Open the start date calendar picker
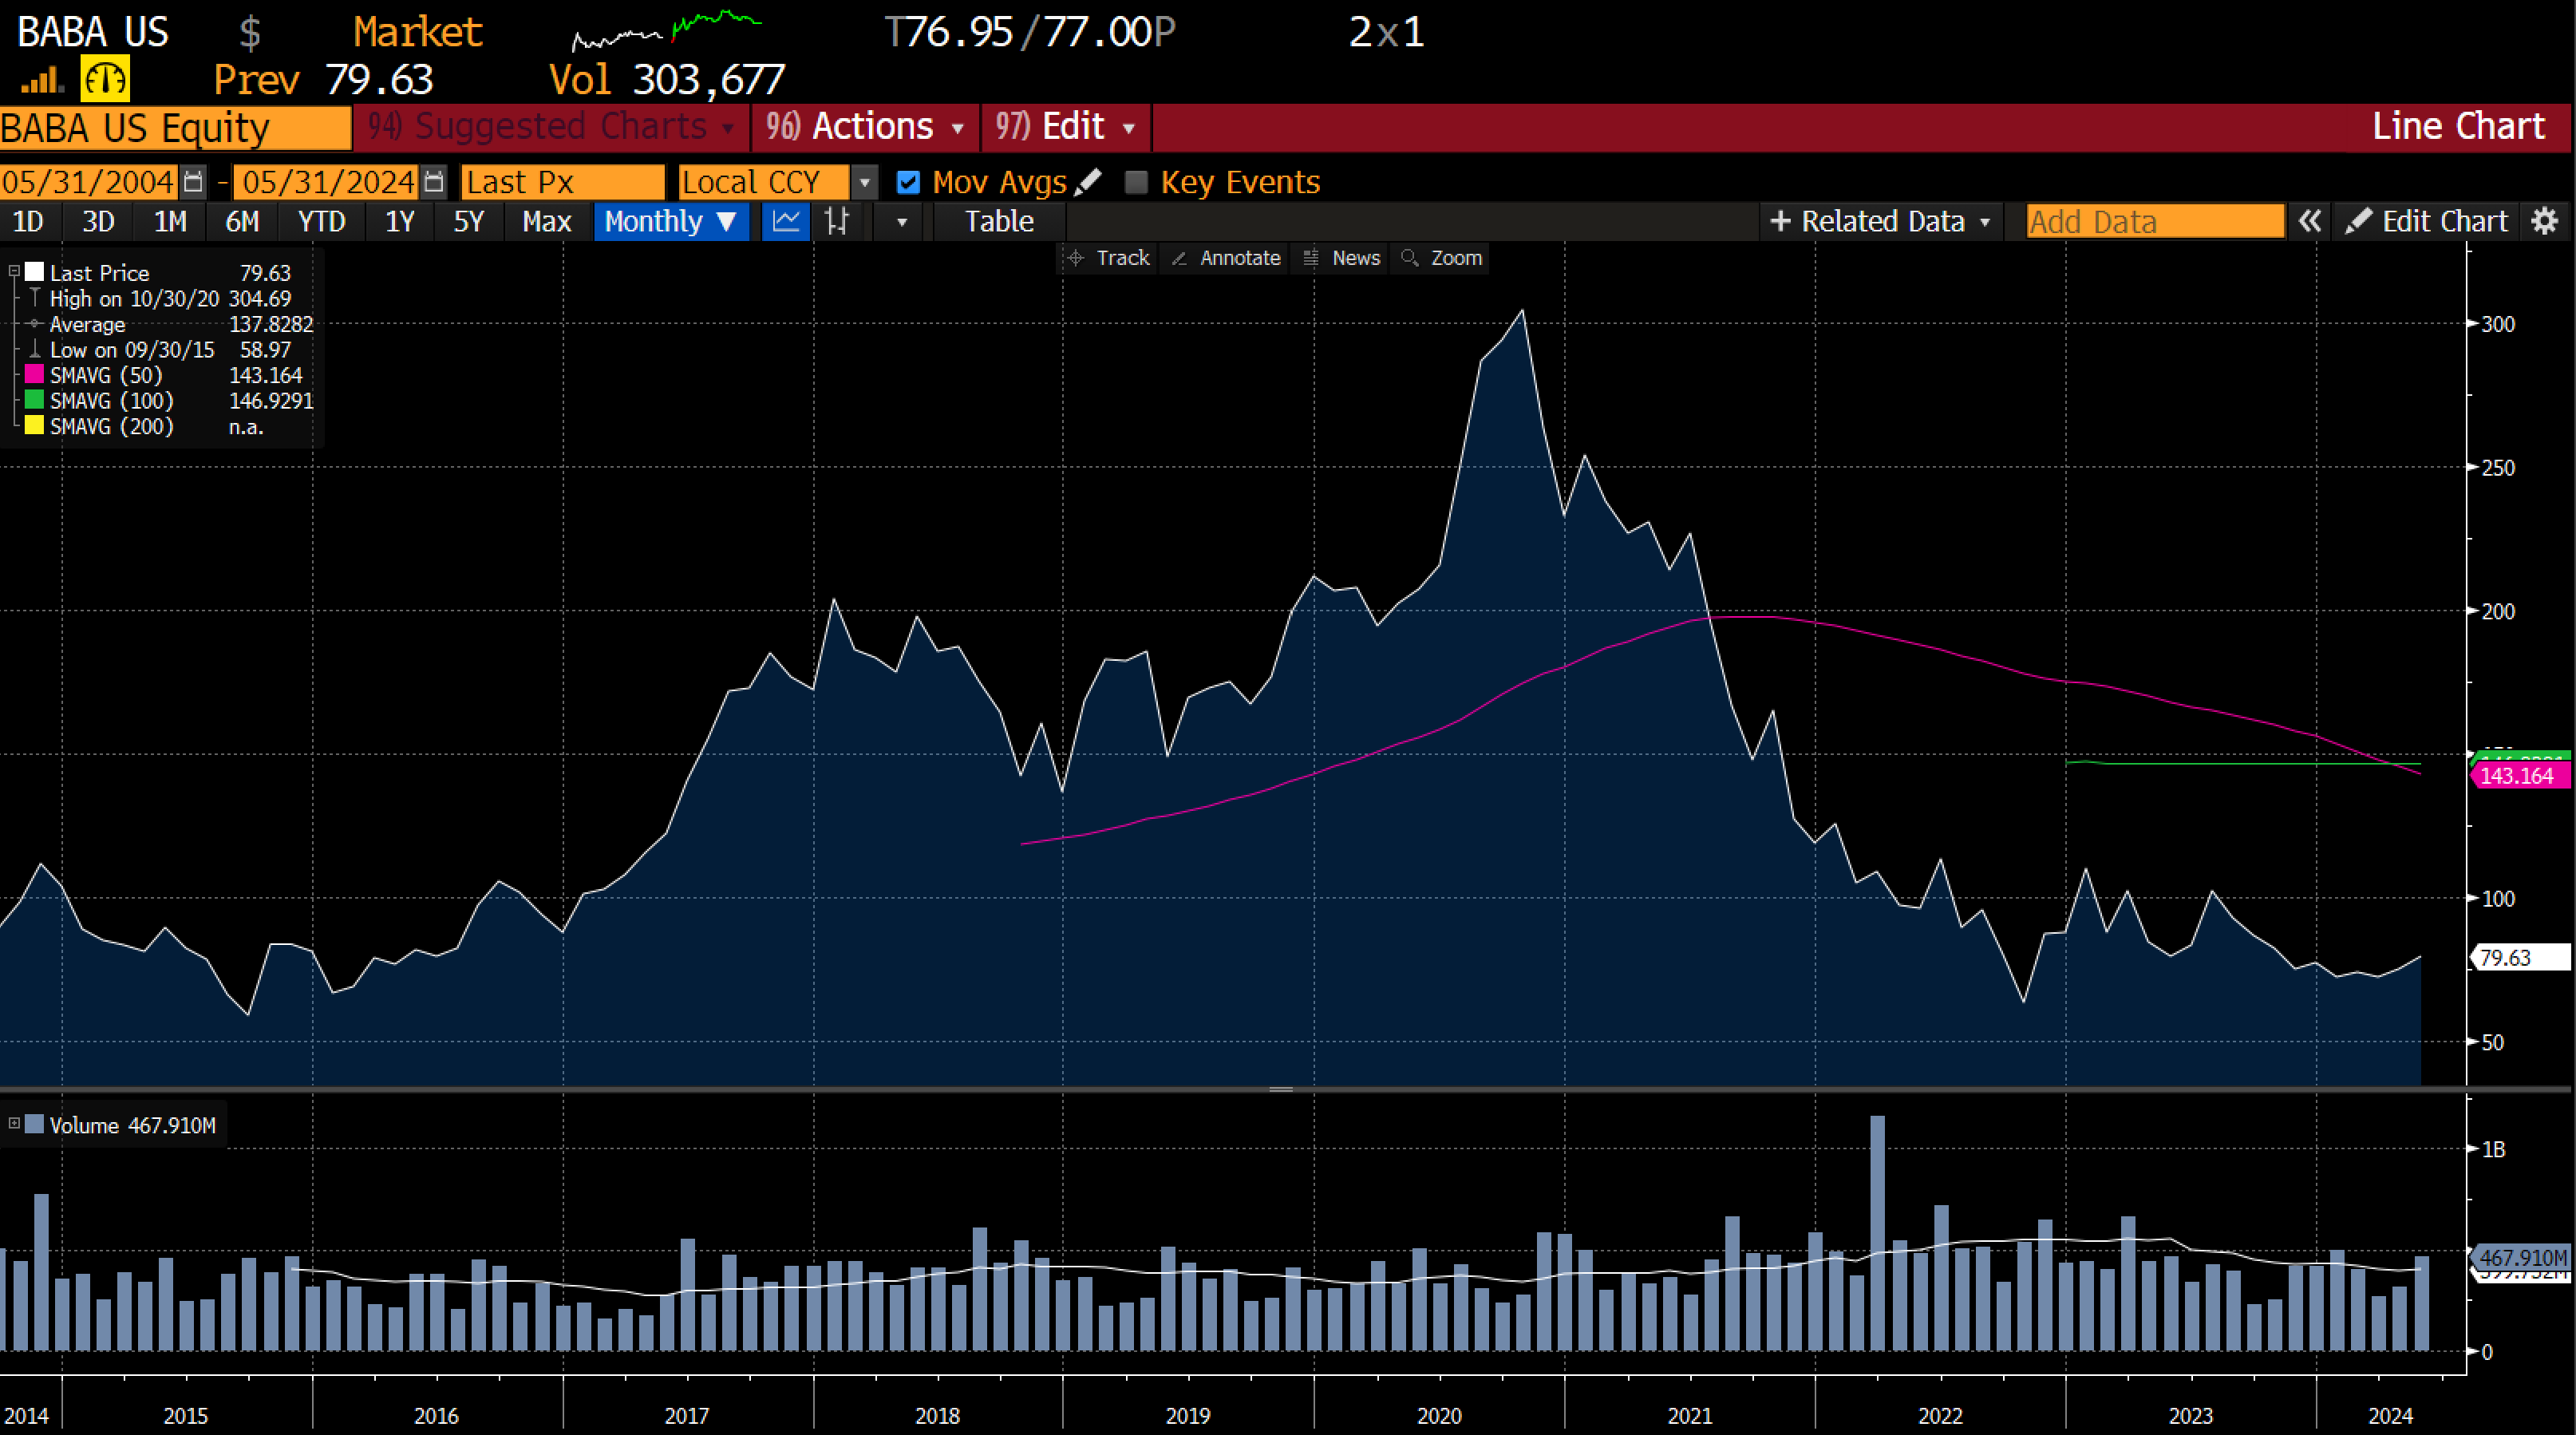 [x=194, y=182]
